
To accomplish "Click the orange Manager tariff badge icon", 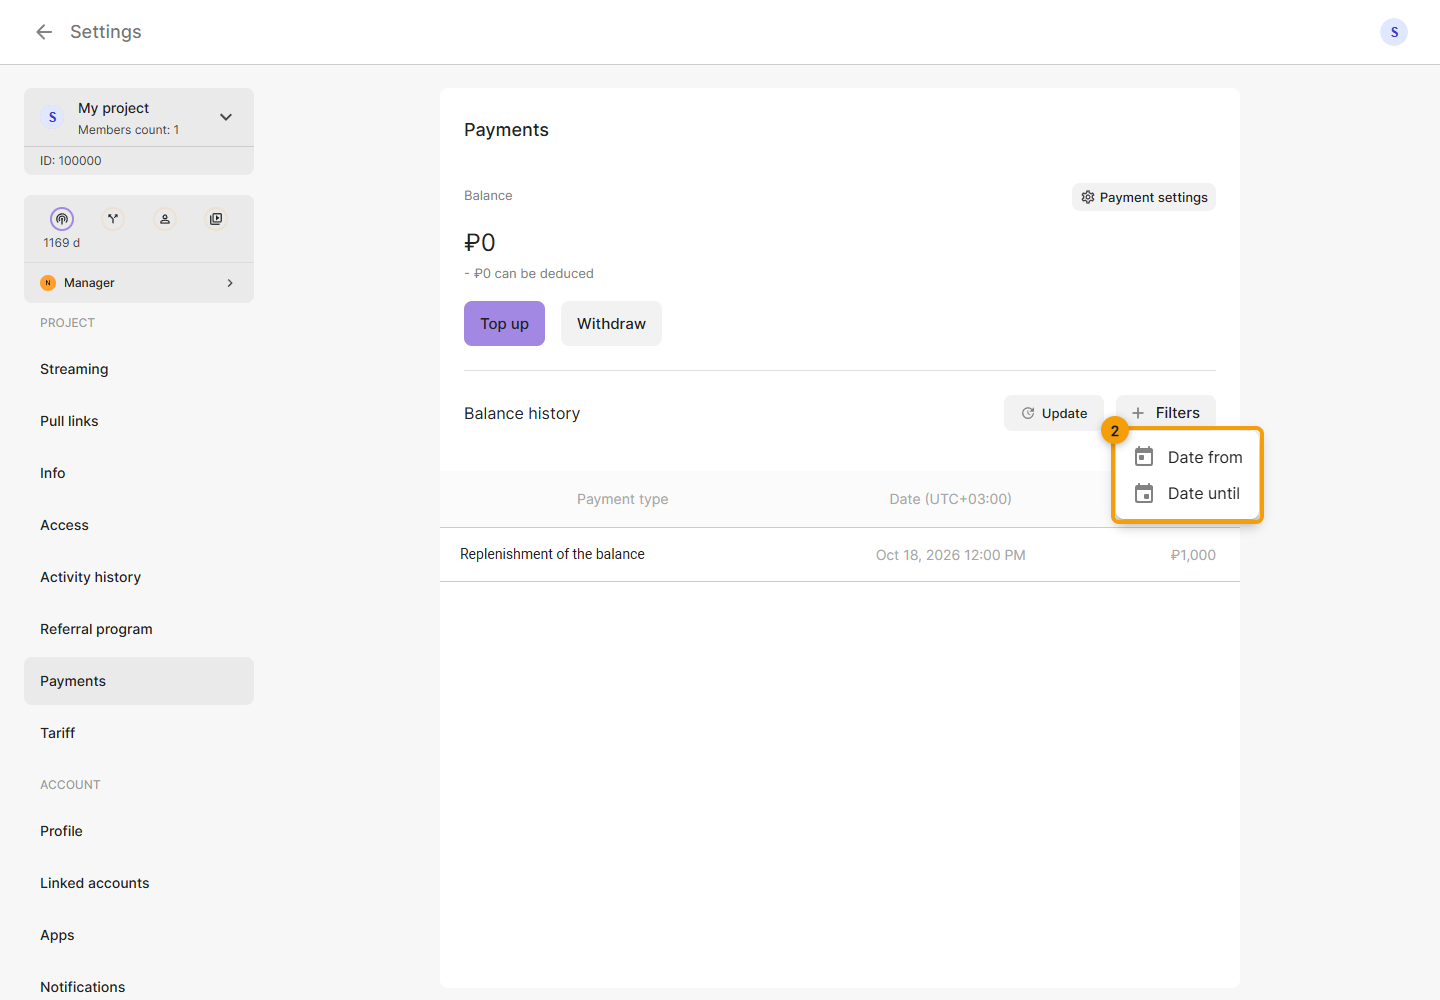I will click(x=48, y=283).
